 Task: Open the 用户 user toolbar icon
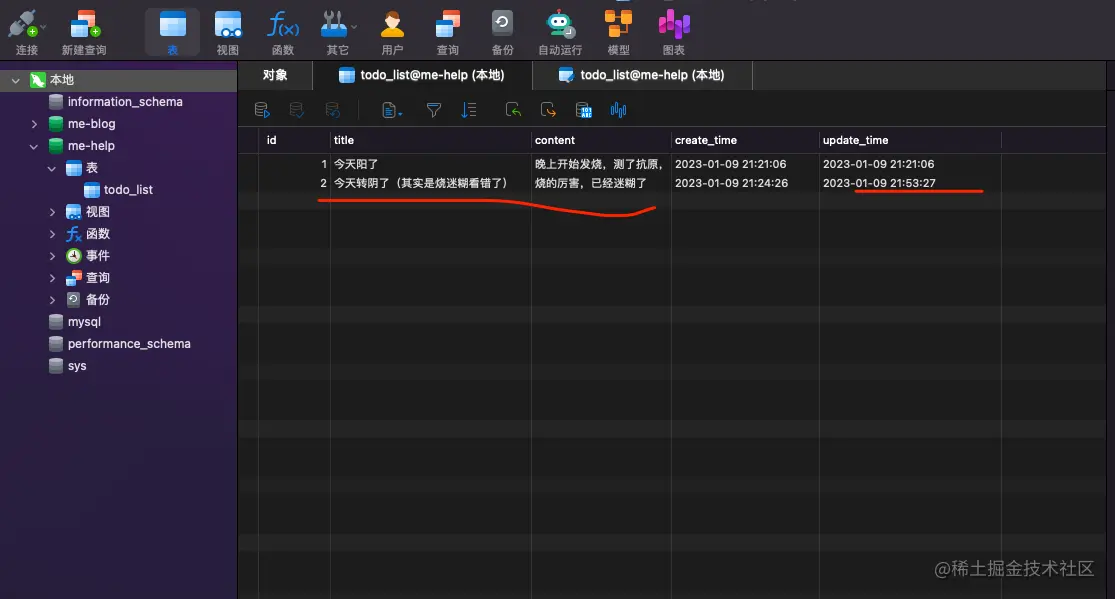(x=392, y=32)
